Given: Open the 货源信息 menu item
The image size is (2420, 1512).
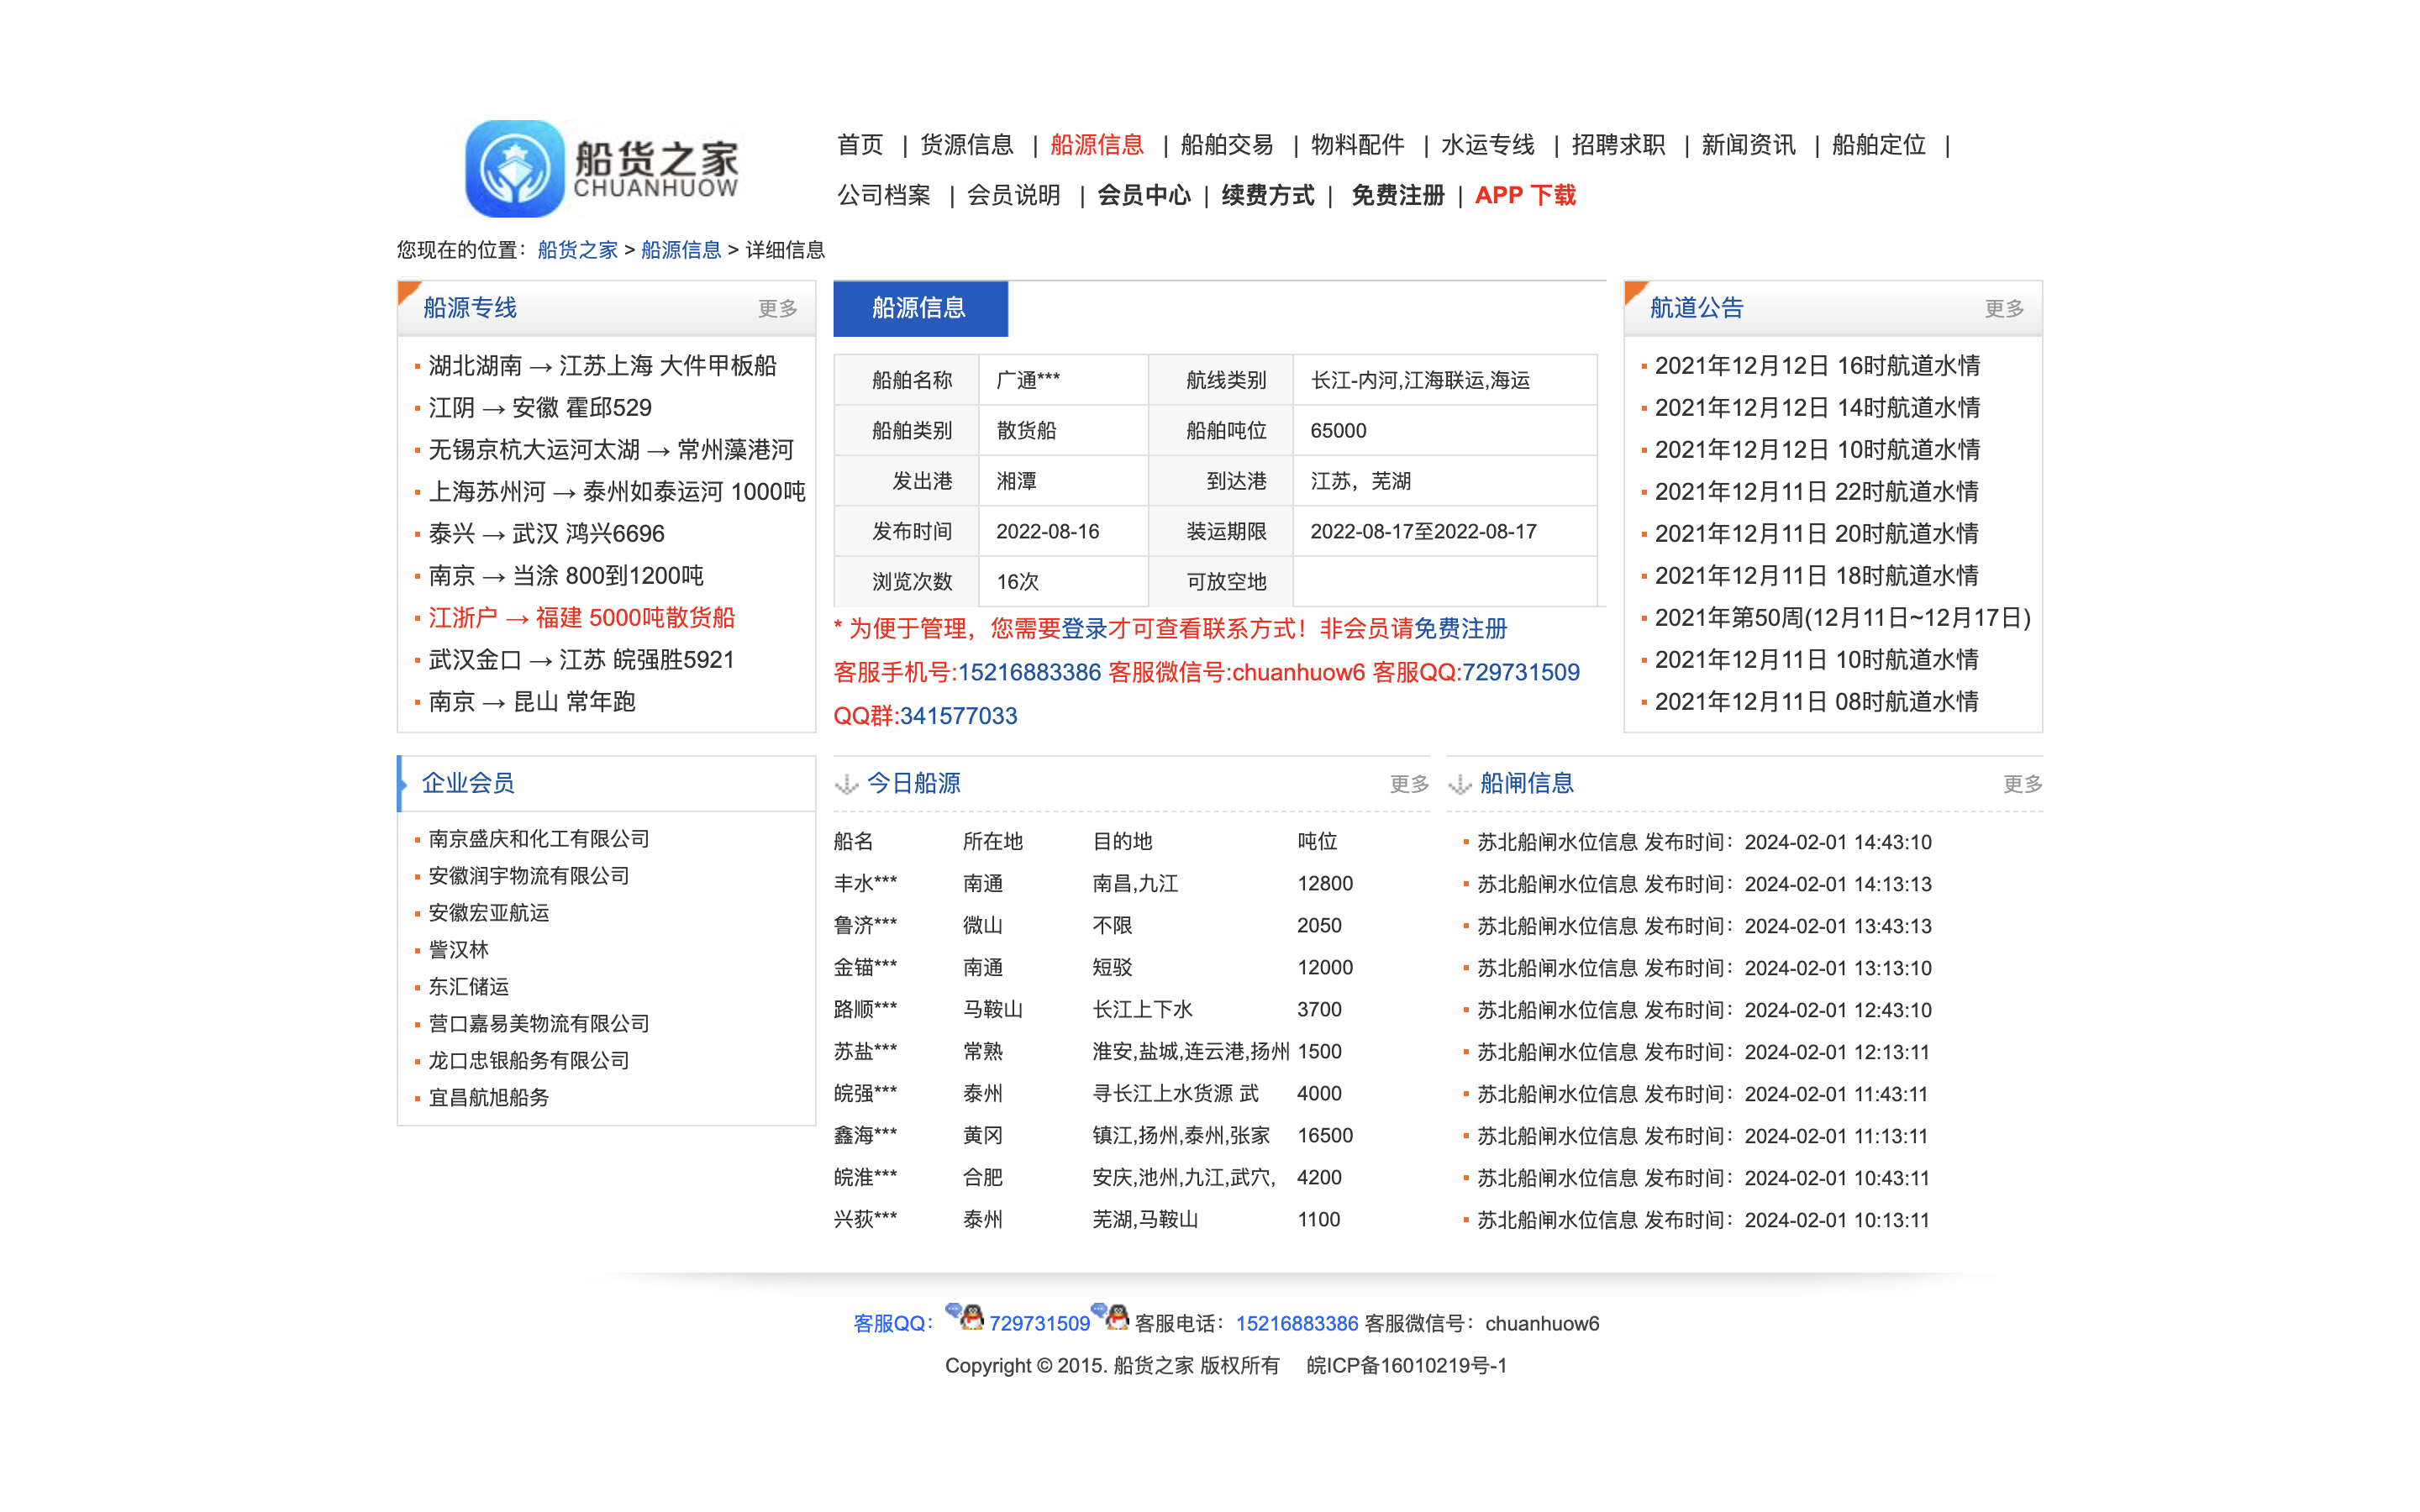Looking at the screenshot, I should [x=966, y=146].
